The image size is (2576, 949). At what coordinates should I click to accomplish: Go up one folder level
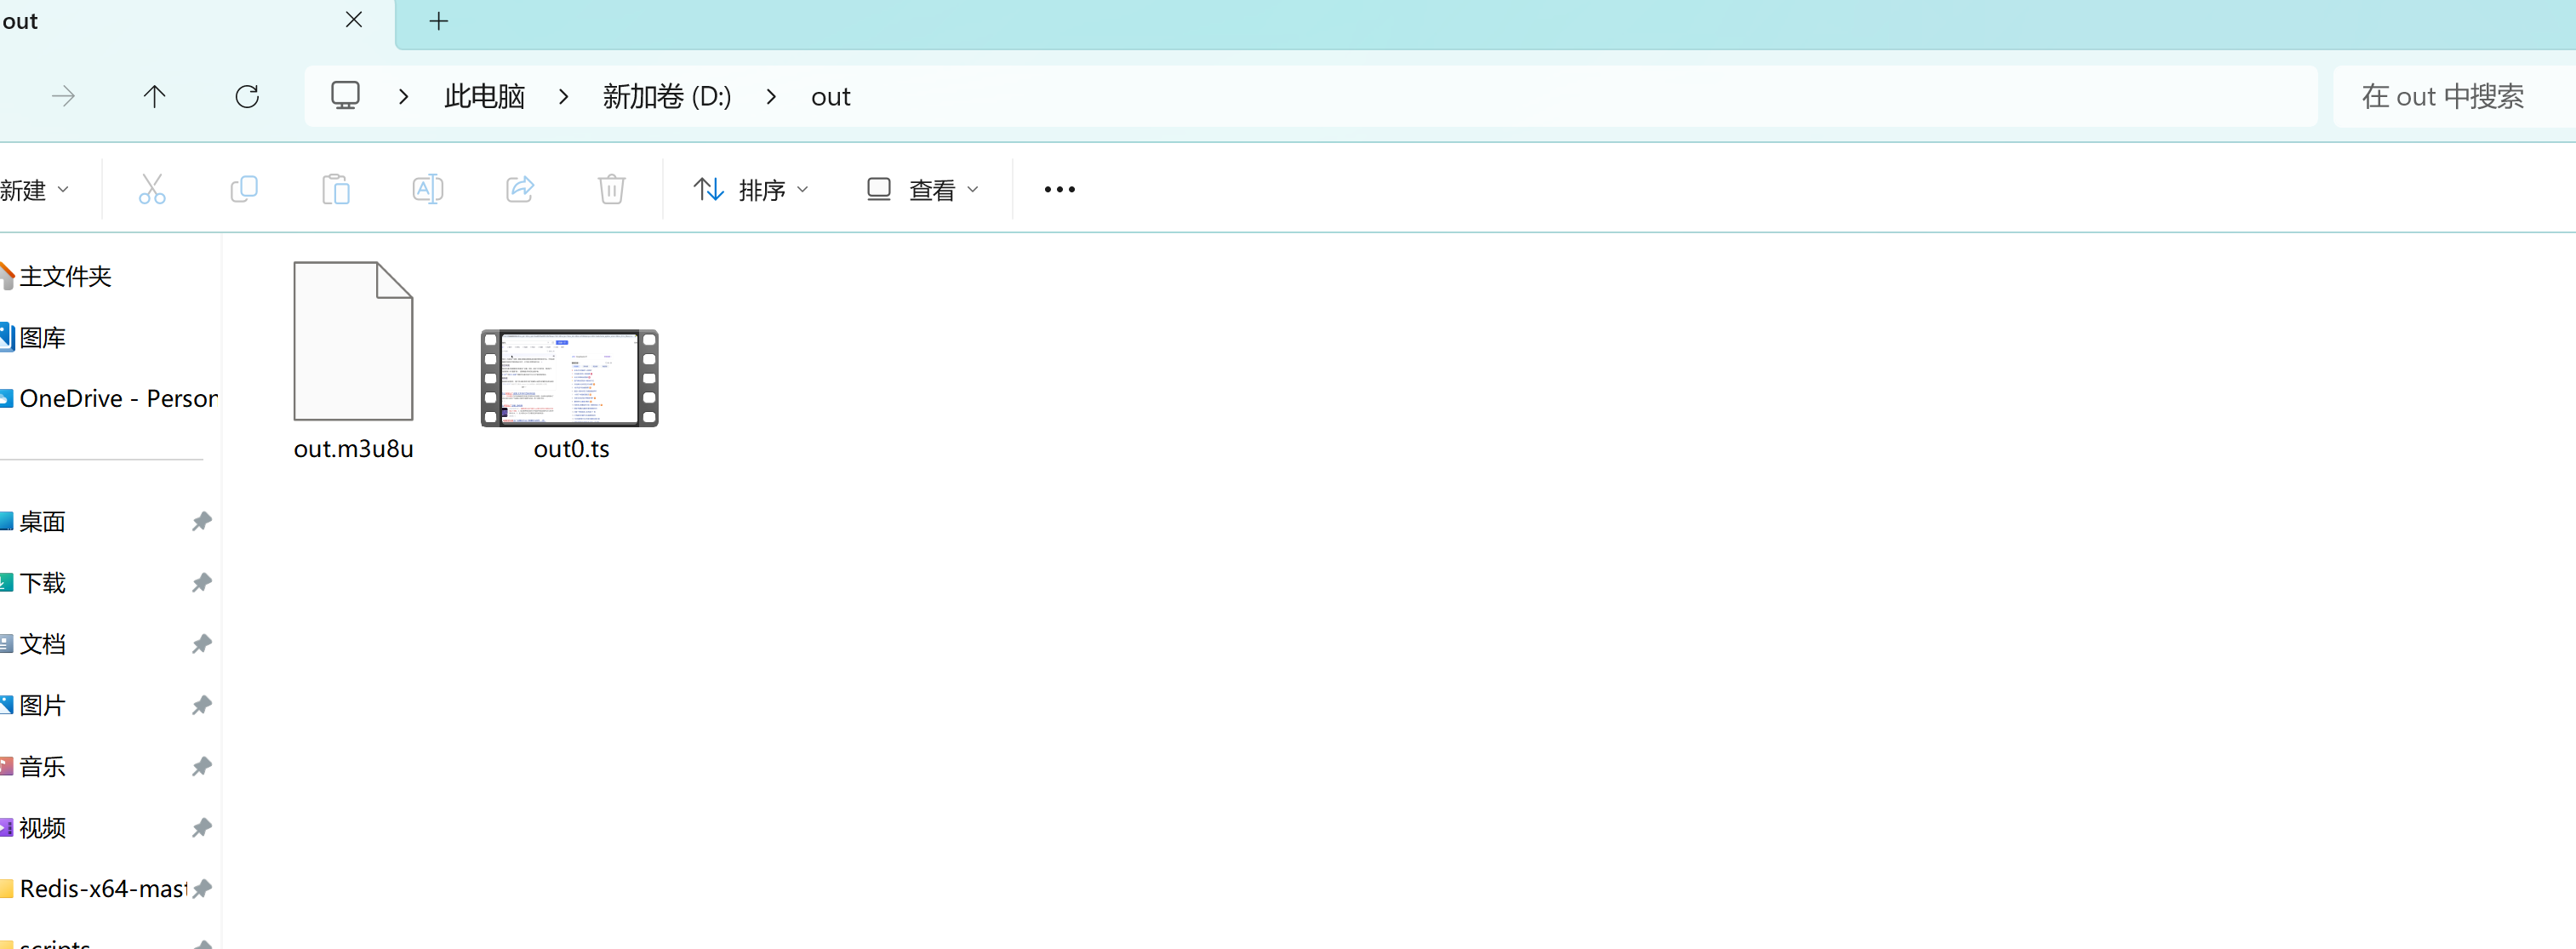click(154, 96)
